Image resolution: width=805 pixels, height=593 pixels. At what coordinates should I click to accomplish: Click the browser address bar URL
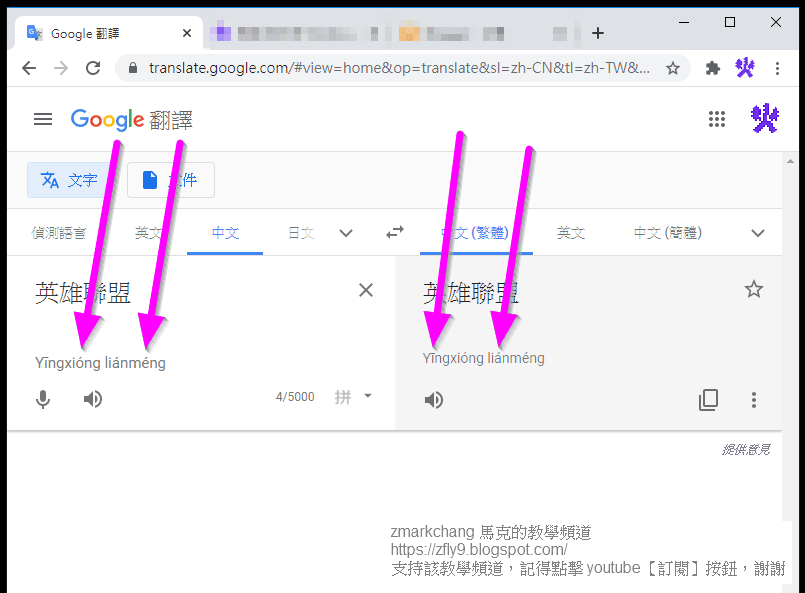coord(399,68)
